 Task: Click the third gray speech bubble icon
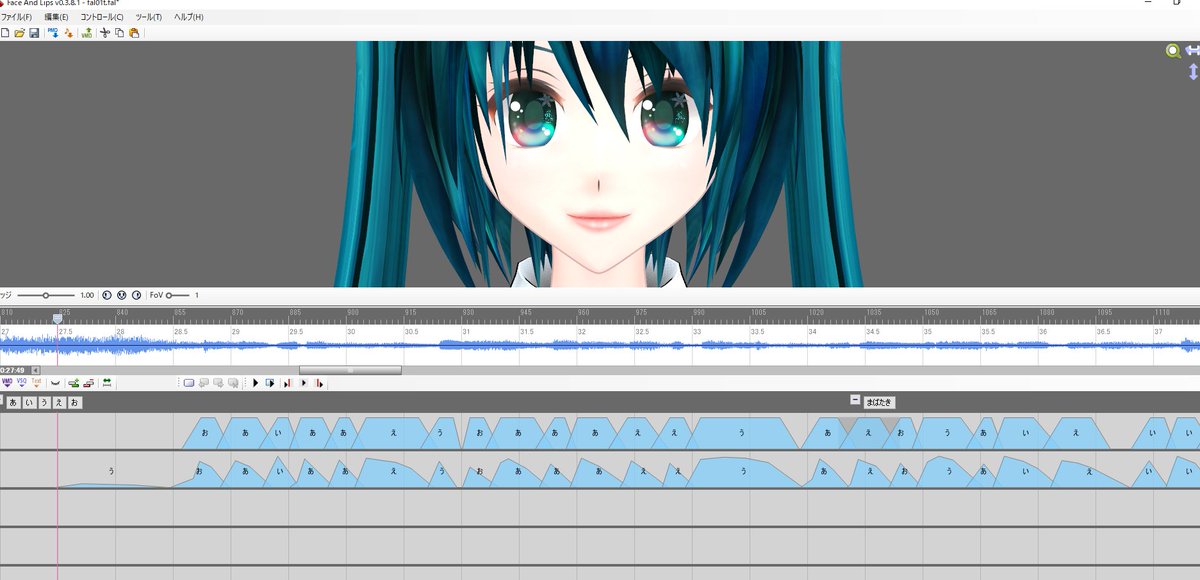click(233, 383)
